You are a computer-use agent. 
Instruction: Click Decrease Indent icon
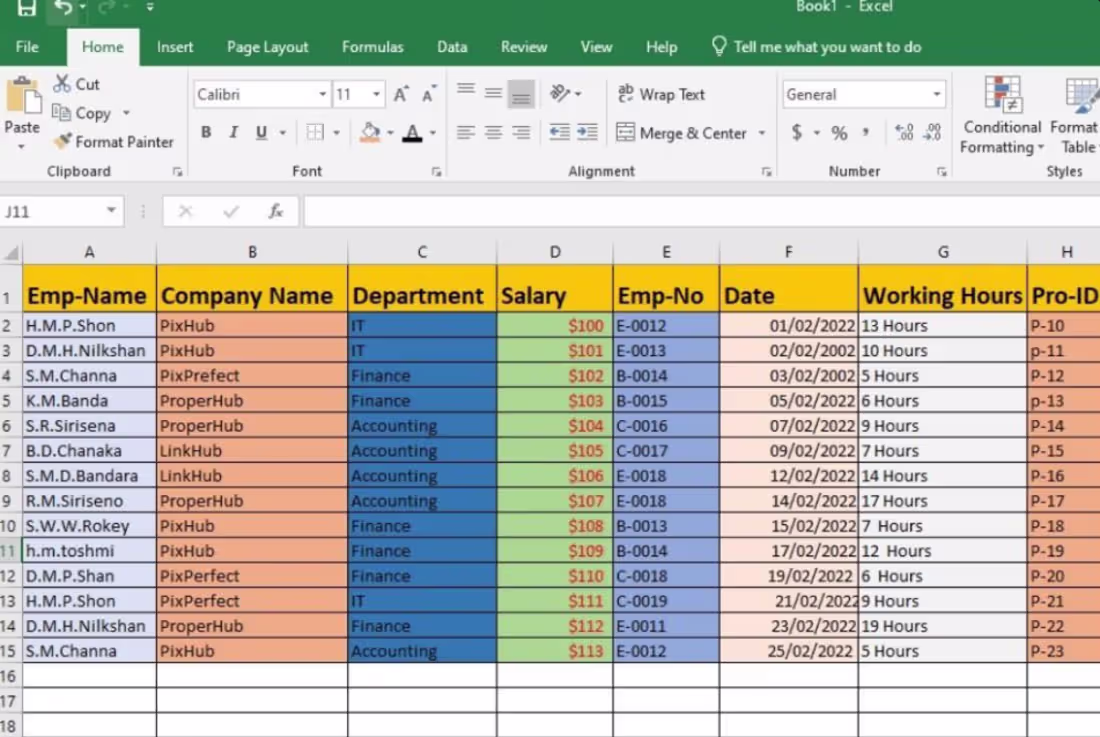click(559, 132)
